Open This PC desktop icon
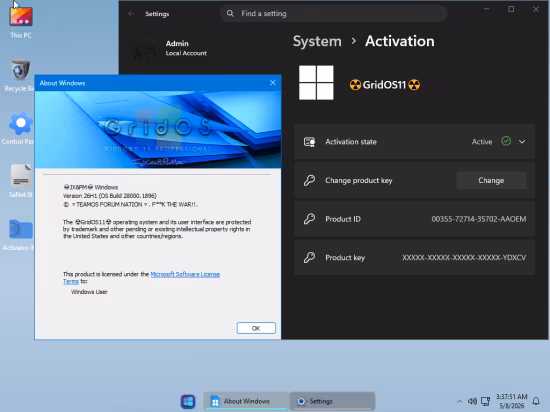The image size is (550, 412). (21, 22)
